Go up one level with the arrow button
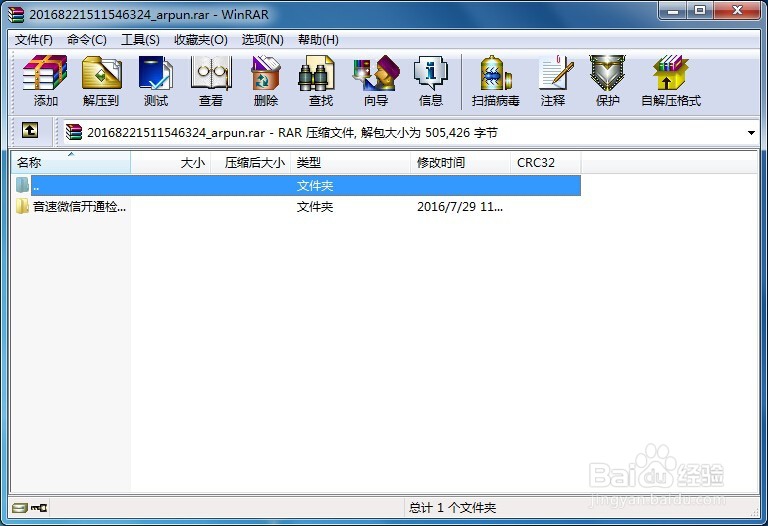This screenshot has height=526, width=768. pyautogui.click(x=30, y=130)
